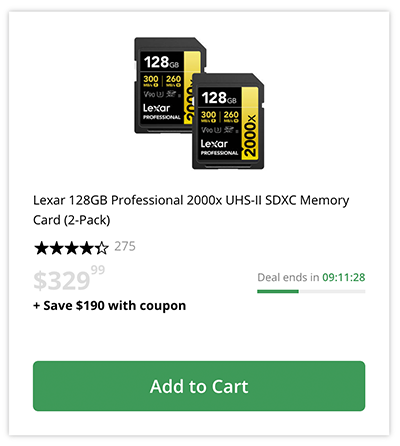Click the 275 reviews count
This screenshot has height=446, width=400.
pos(125,246)
